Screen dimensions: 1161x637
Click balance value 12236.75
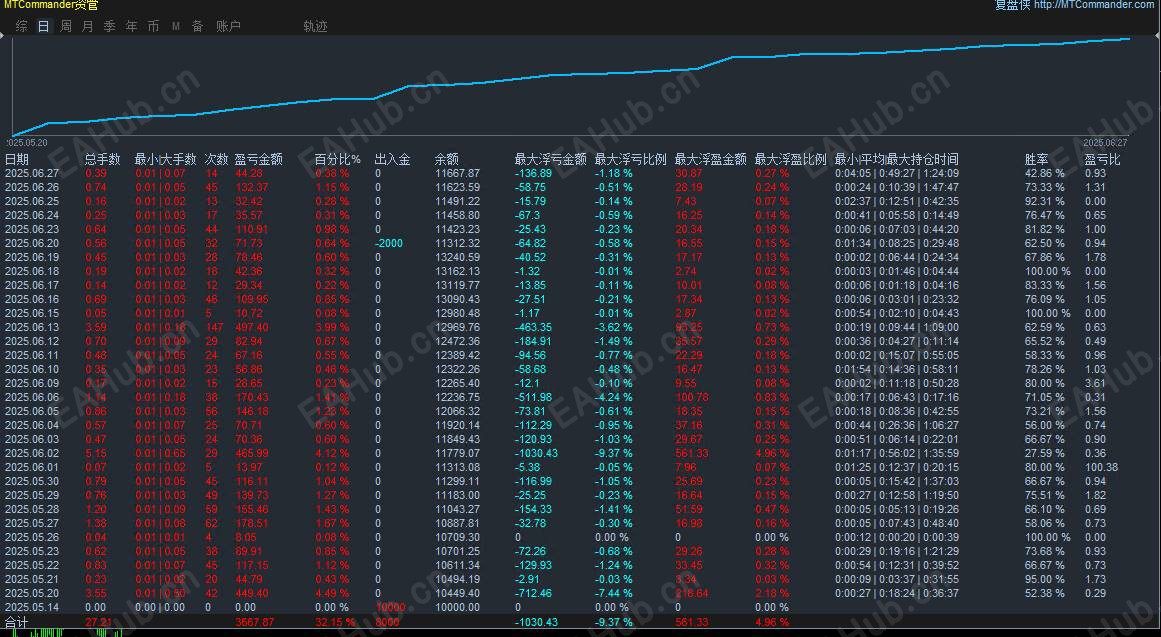click(457, 397)
